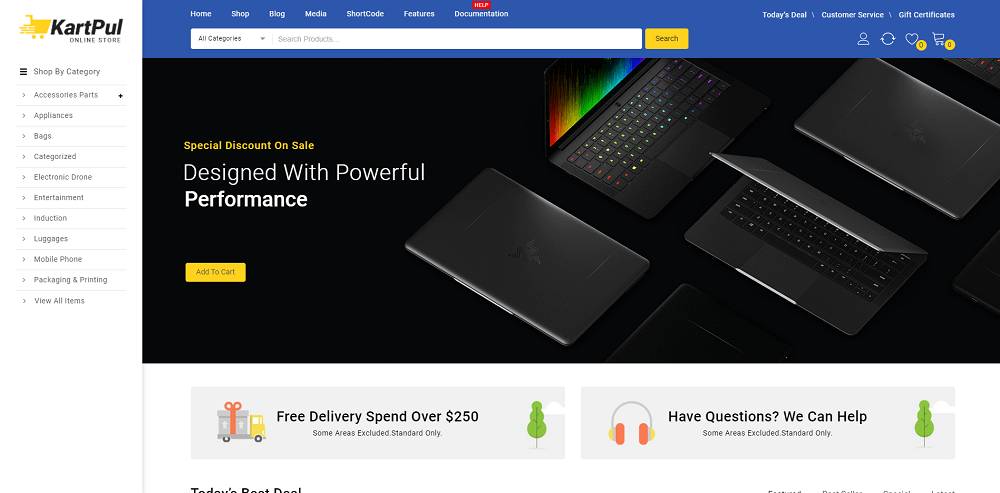The width and height of the screenshot is (1000, 493).
Task: Open the wishlist heart icon
Action: [x=912, y=39]
